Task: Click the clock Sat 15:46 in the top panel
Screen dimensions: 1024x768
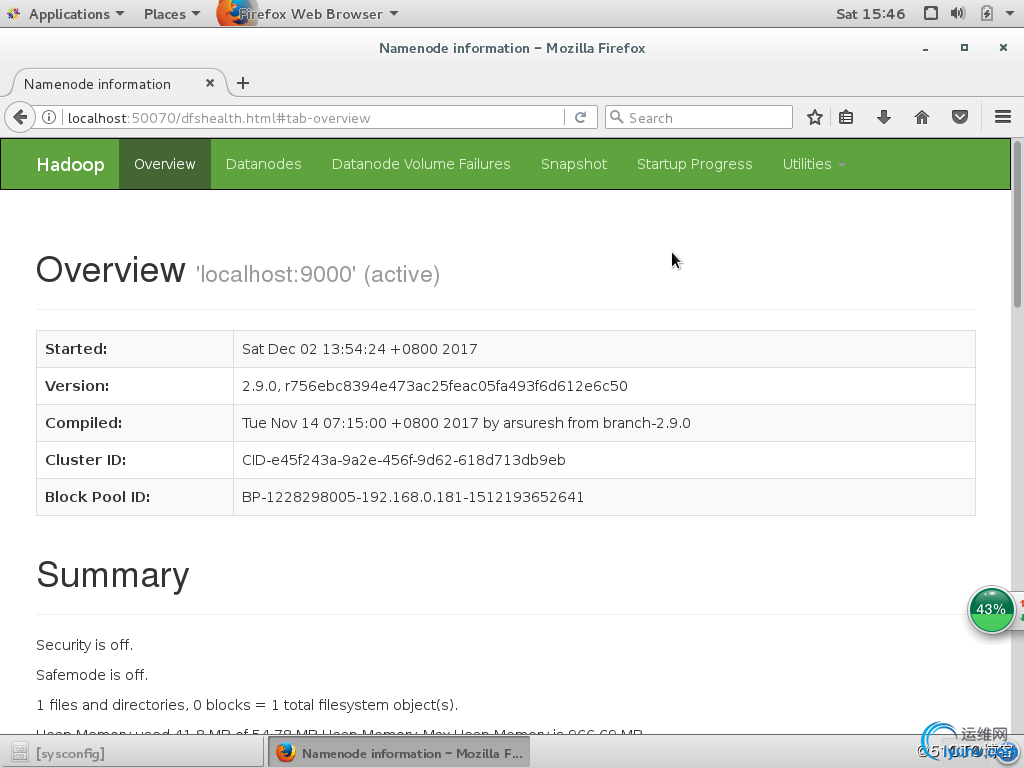Action: click(x=871, y=14)
